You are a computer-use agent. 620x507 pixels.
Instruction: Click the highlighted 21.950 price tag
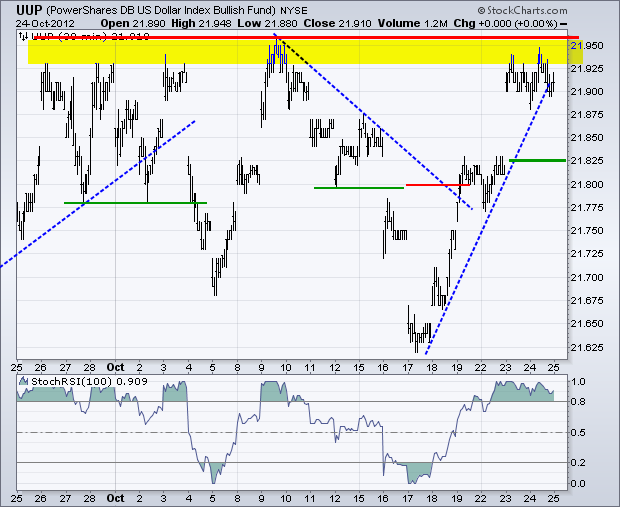(587, 46)
